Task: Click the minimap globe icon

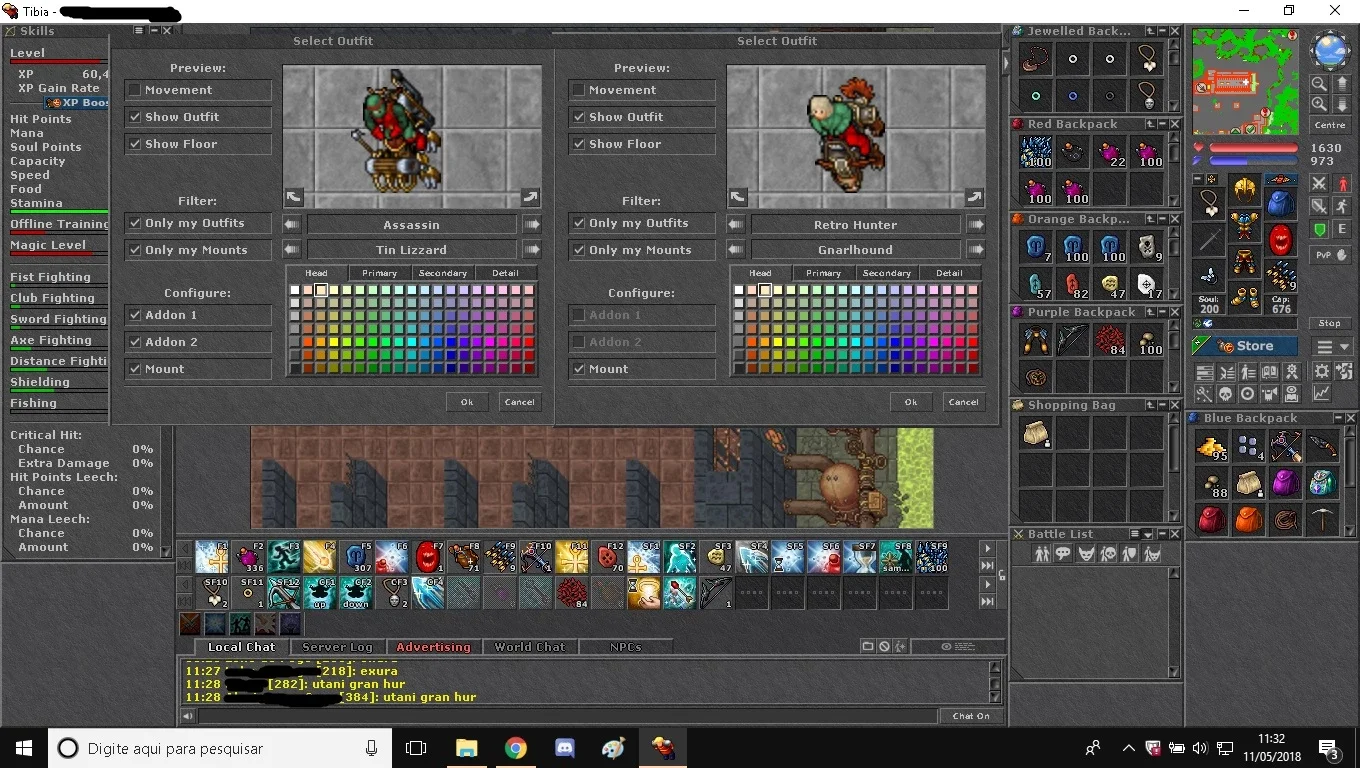Action: click(x=1330, y=50)
